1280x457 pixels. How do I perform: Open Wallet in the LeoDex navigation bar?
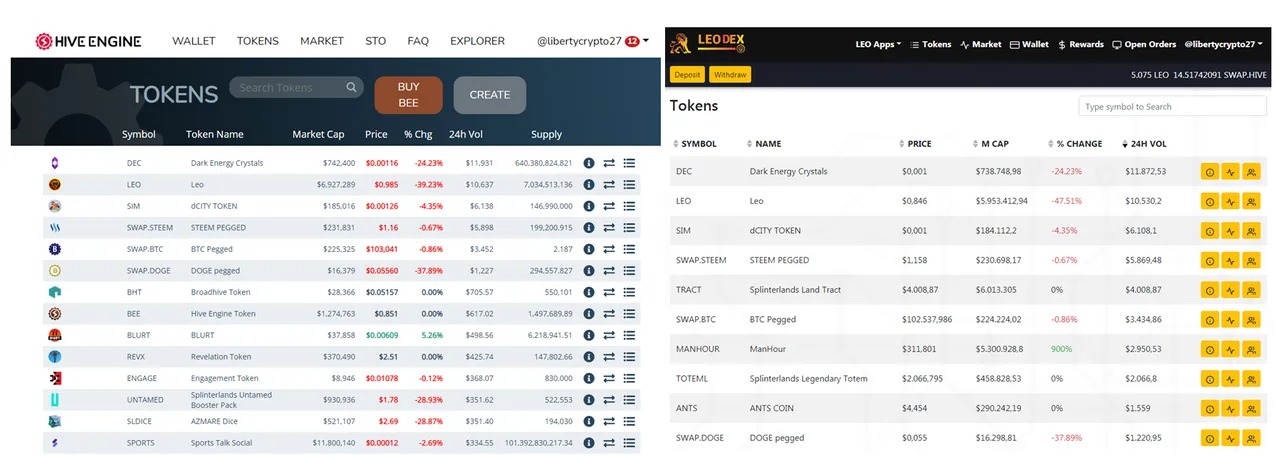pyautogui.click(x=1030, y=45)
